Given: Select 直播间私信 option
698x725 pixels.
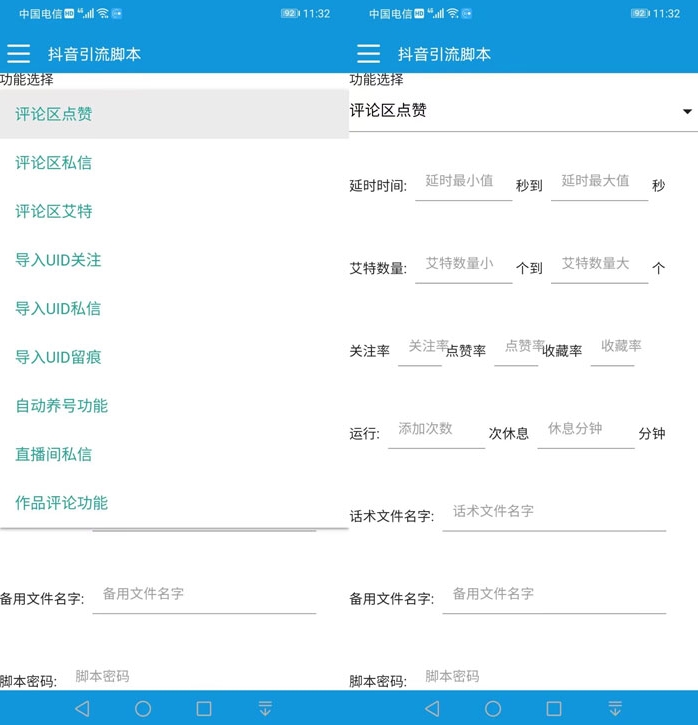Looking at the screenshot, I should click(x=174, y=454).
